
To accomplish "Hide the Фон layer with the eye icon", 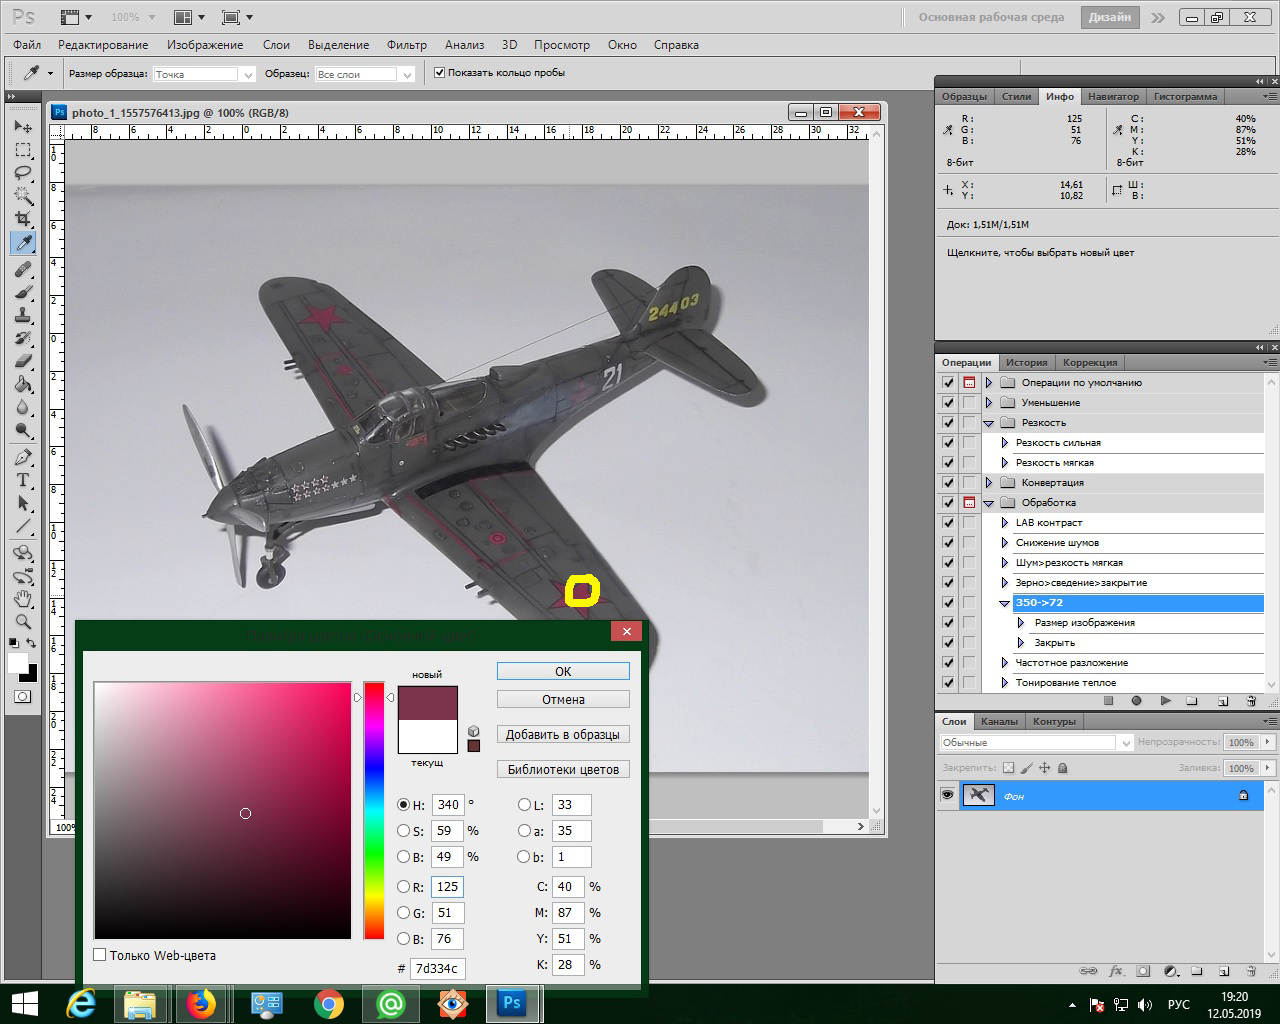I will 947,795.
